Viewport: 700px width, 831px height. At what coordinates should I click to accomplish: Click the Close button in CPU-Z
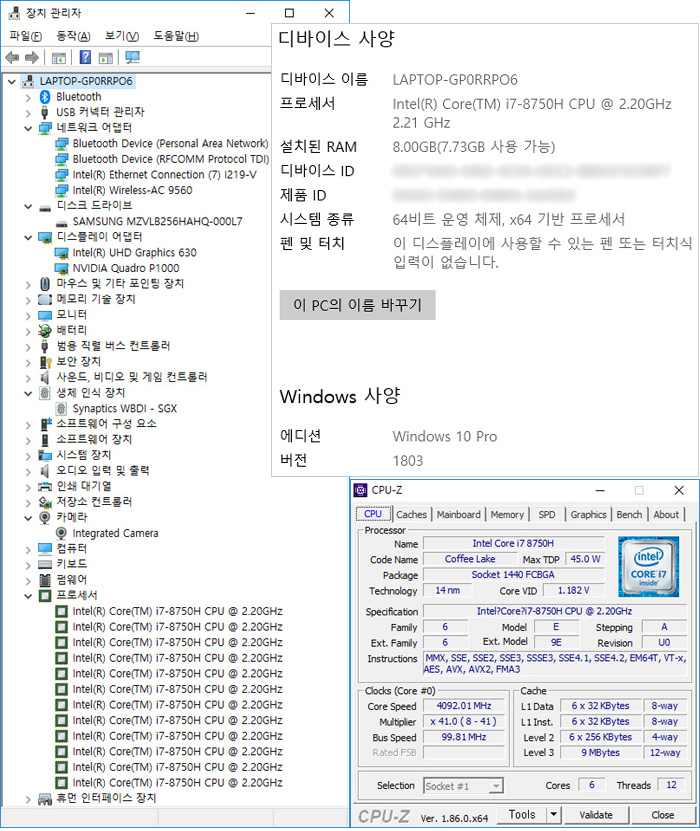[x=663, y=815]
